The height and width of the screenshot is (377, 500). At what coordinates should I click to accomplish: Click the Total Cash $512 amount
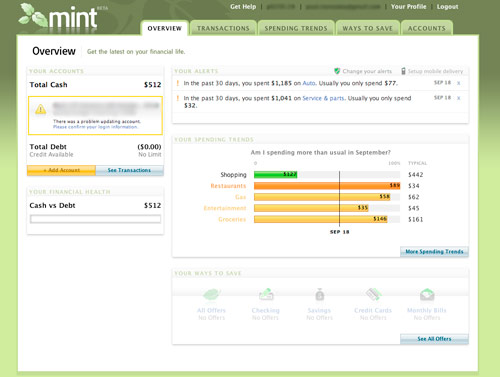(153, 85)
